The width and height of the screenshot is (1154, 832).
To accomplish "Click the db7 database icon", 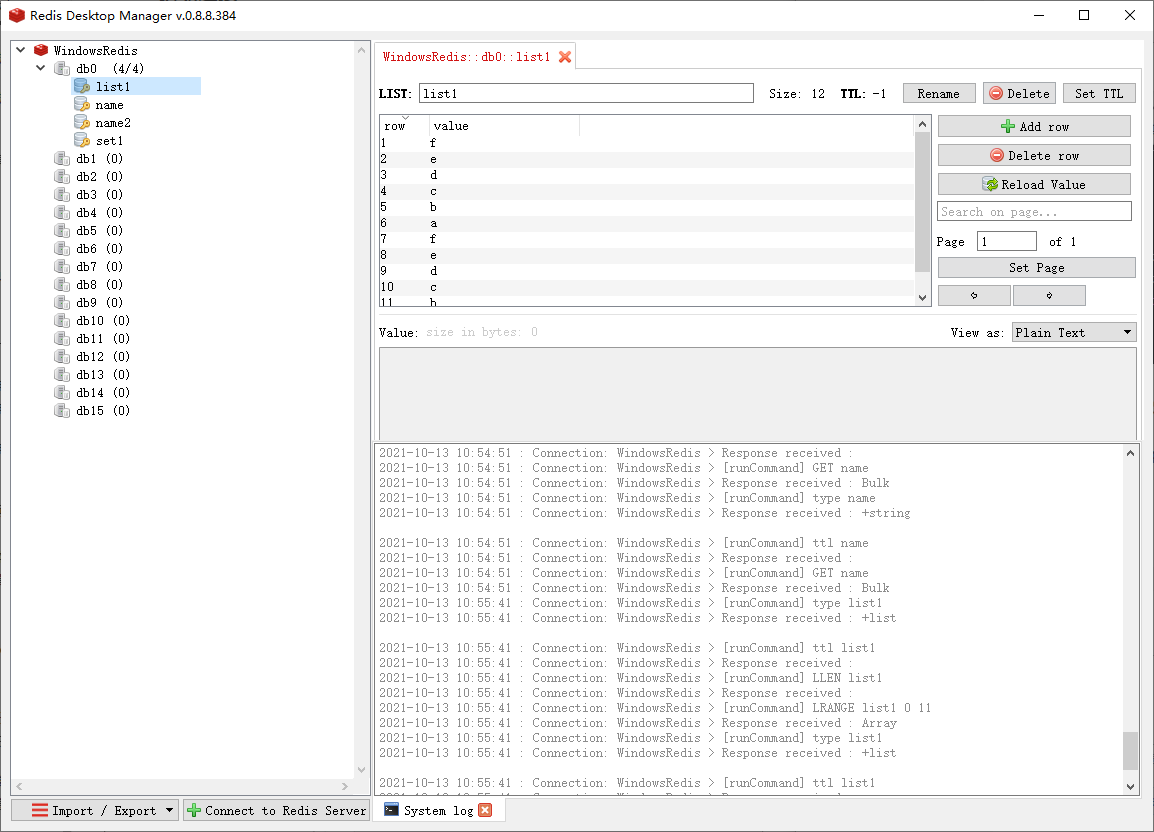I will (x=62, y=267).
